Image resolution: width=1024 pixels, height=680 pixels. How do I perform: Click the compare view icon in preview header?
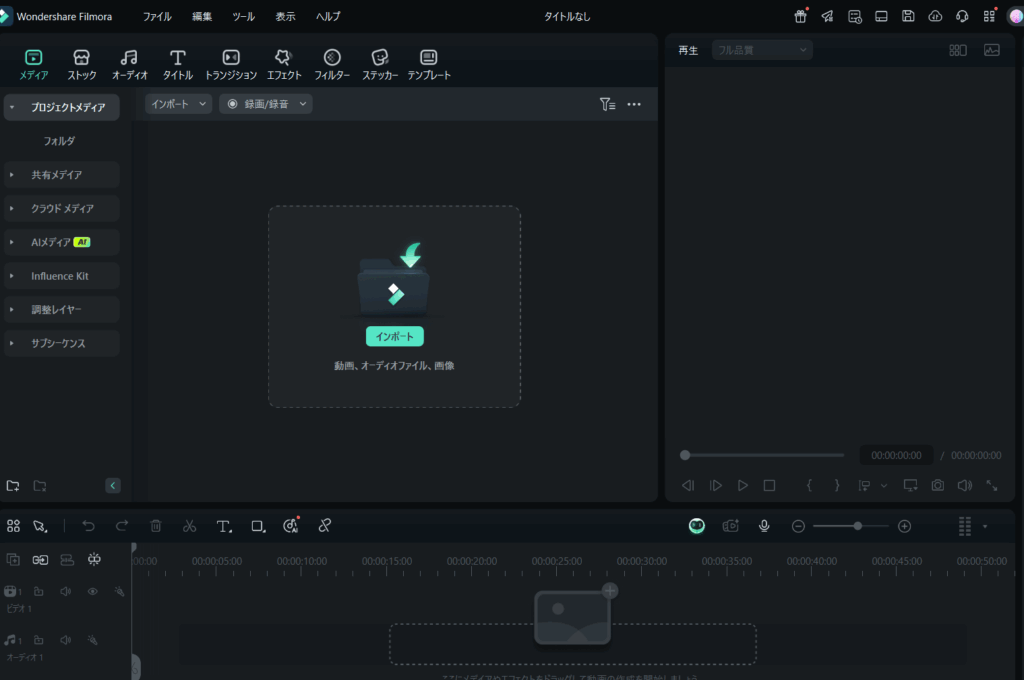coord(958,50)
